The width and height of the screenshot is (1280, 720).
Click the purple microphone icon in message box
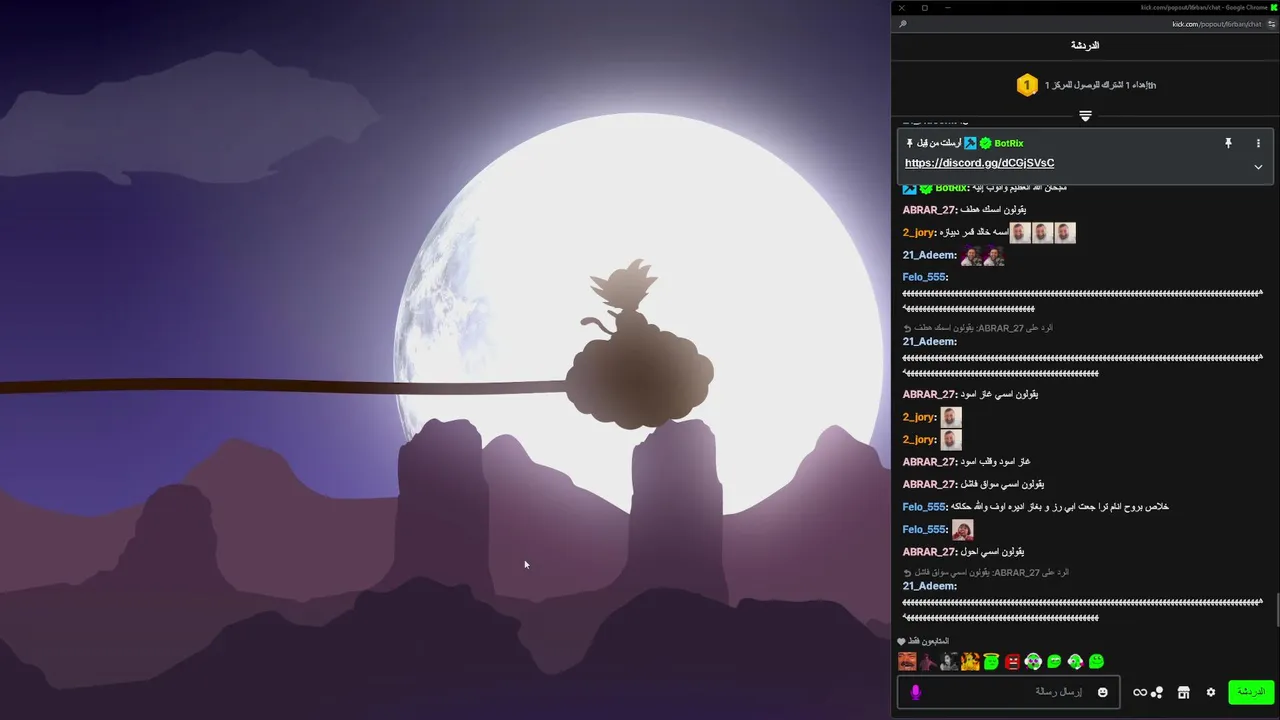[915, 692]
